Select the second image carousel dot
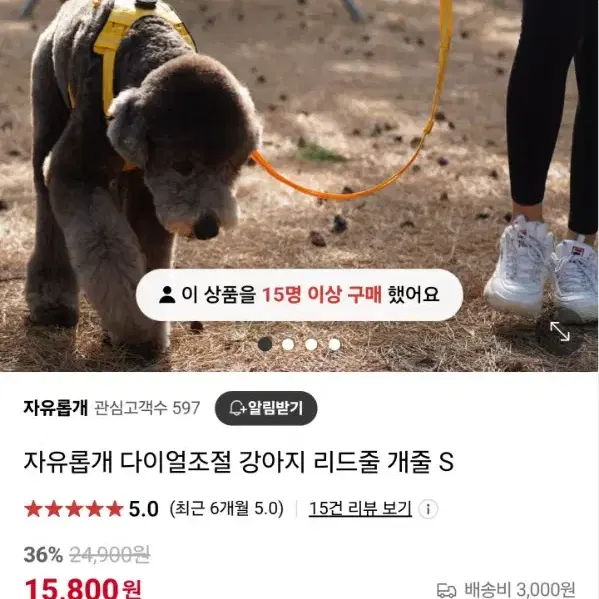The image size is (599, 599). [x=288, y=344]
